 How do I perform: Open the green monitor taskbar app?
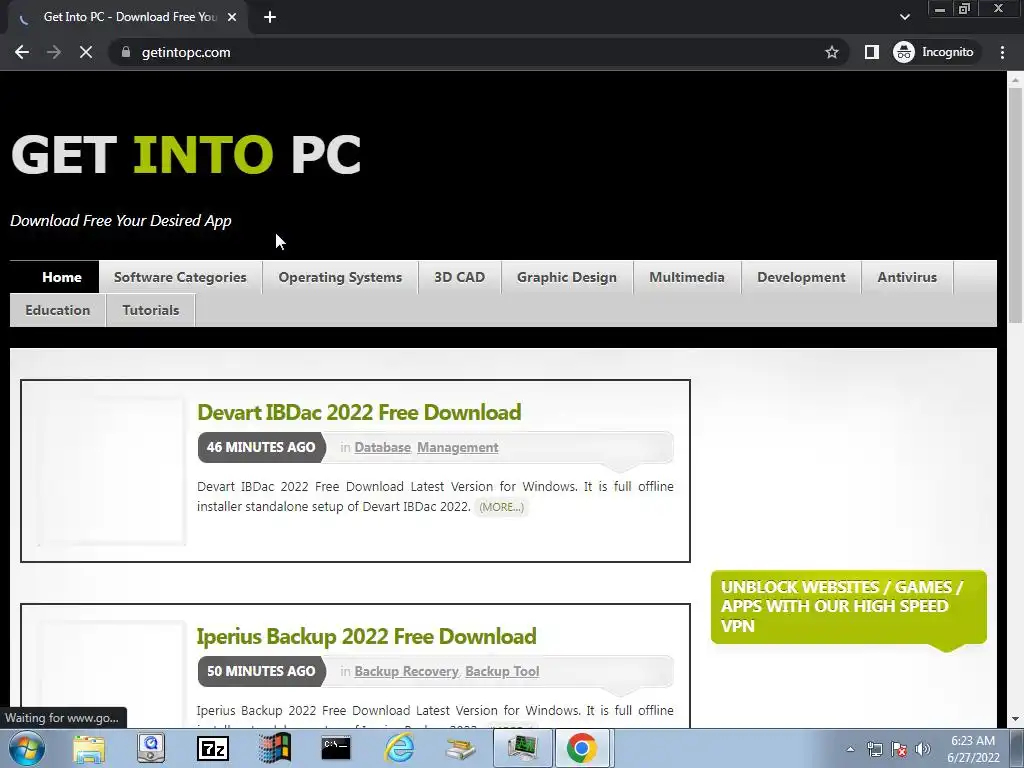tap(522, 748)
